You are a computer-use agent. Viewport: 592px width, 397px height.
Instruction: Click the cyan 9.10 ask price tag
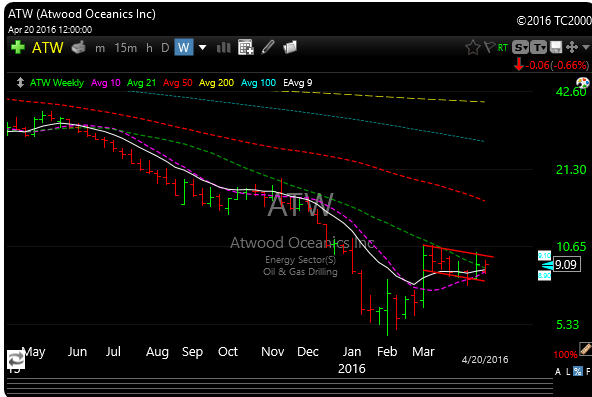coord(544,256)
